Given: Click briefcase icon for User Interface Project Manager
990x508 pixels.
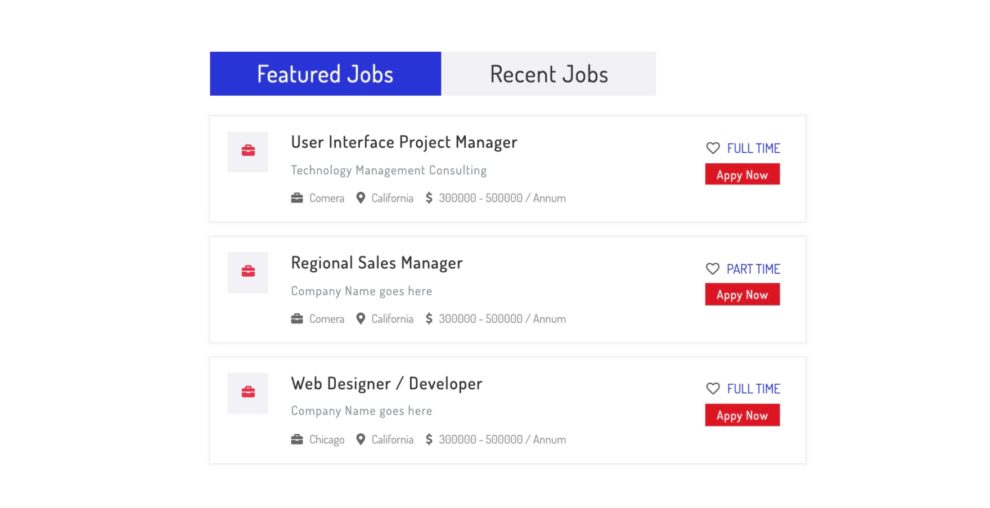Looking at the screenshot, I should 248,151.
